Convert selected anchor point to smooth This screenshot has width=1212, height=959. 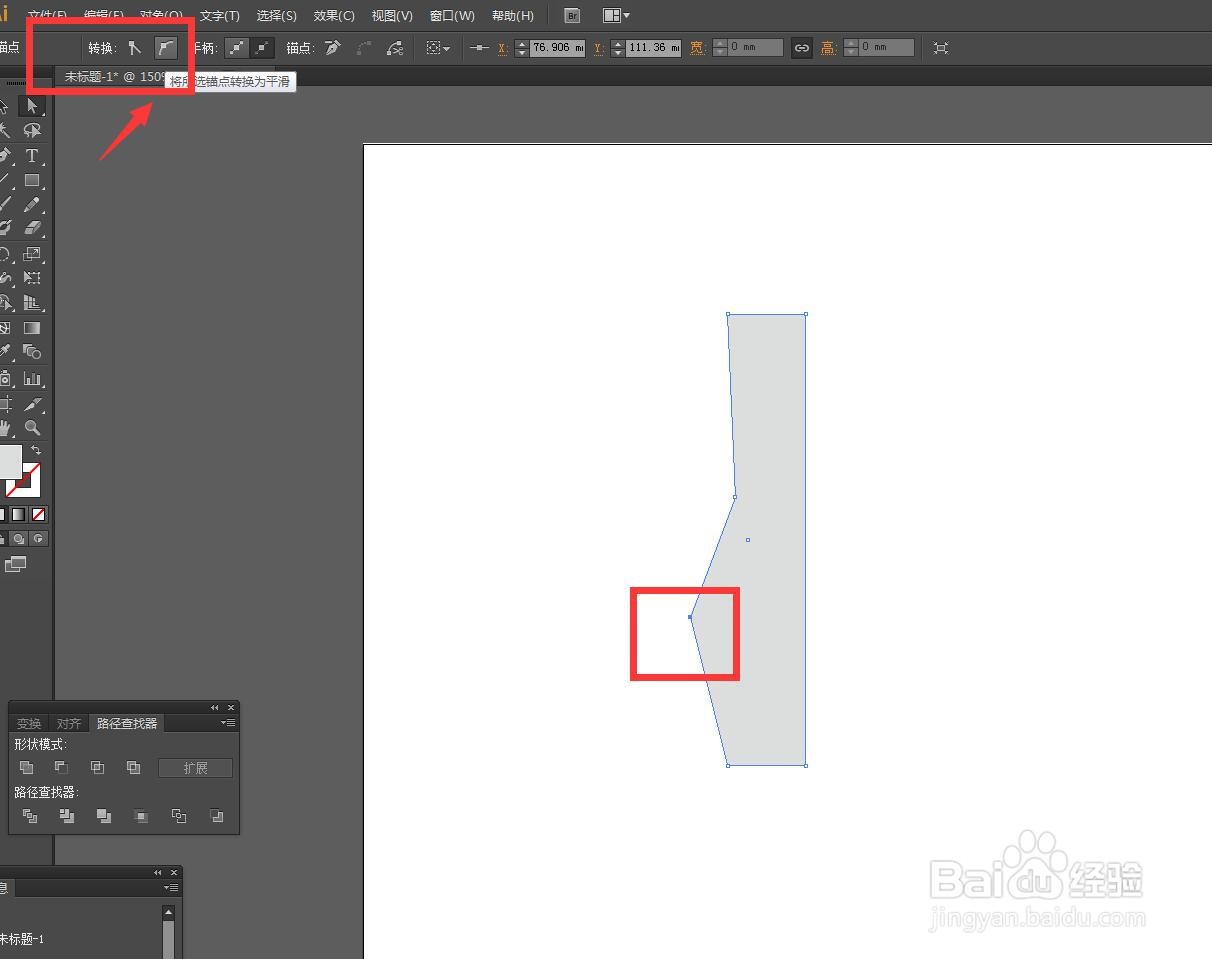[x=166, y=47]
